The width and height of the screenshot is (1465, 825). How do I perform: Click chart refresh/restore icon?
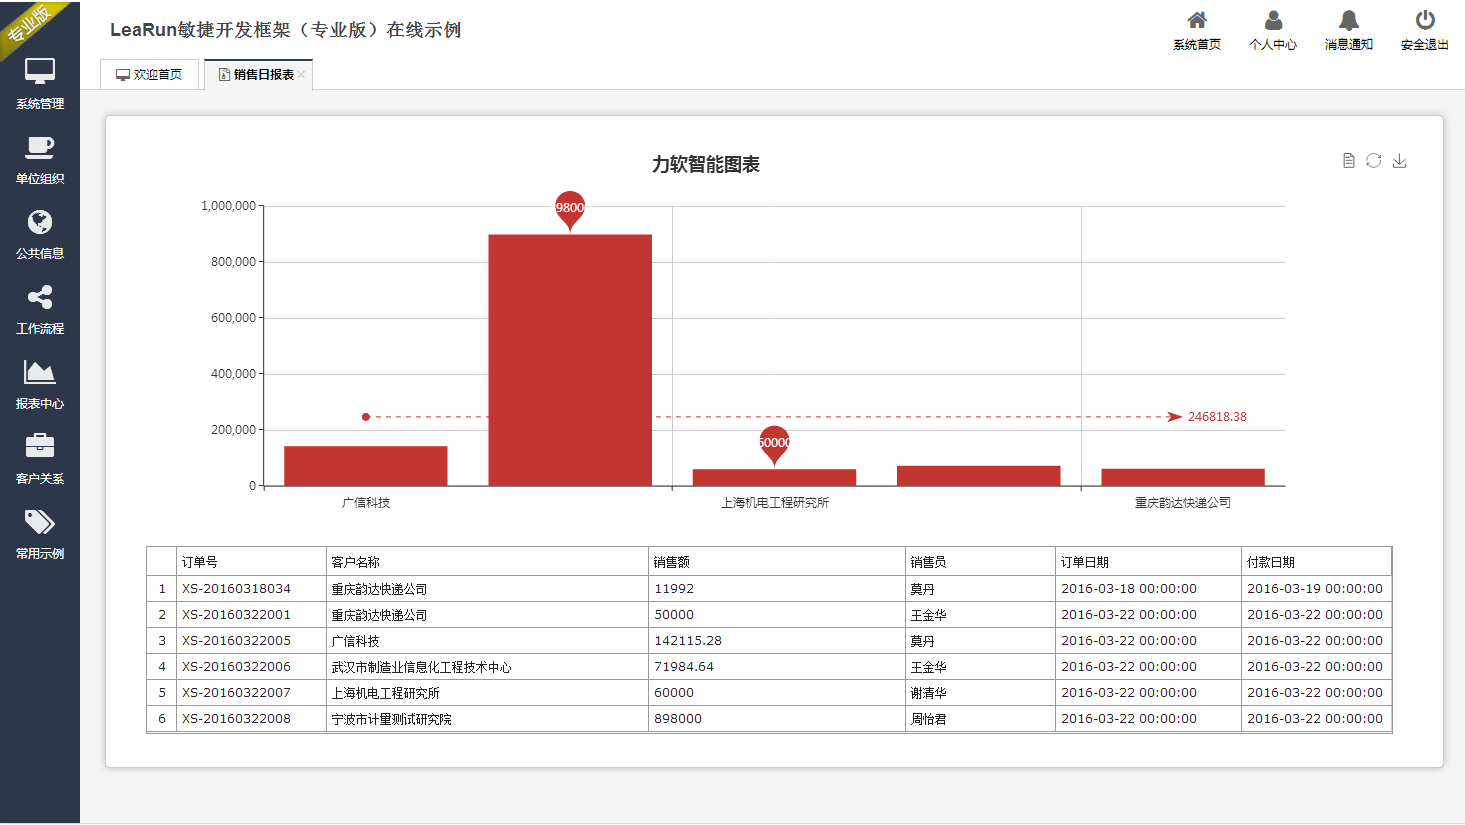tap(1374, 160)
